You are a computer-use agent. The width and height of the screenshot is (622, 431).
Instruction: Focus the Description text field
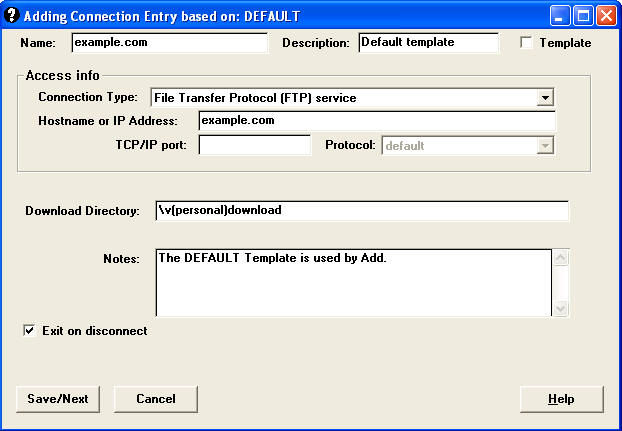[x=427, y=43]
